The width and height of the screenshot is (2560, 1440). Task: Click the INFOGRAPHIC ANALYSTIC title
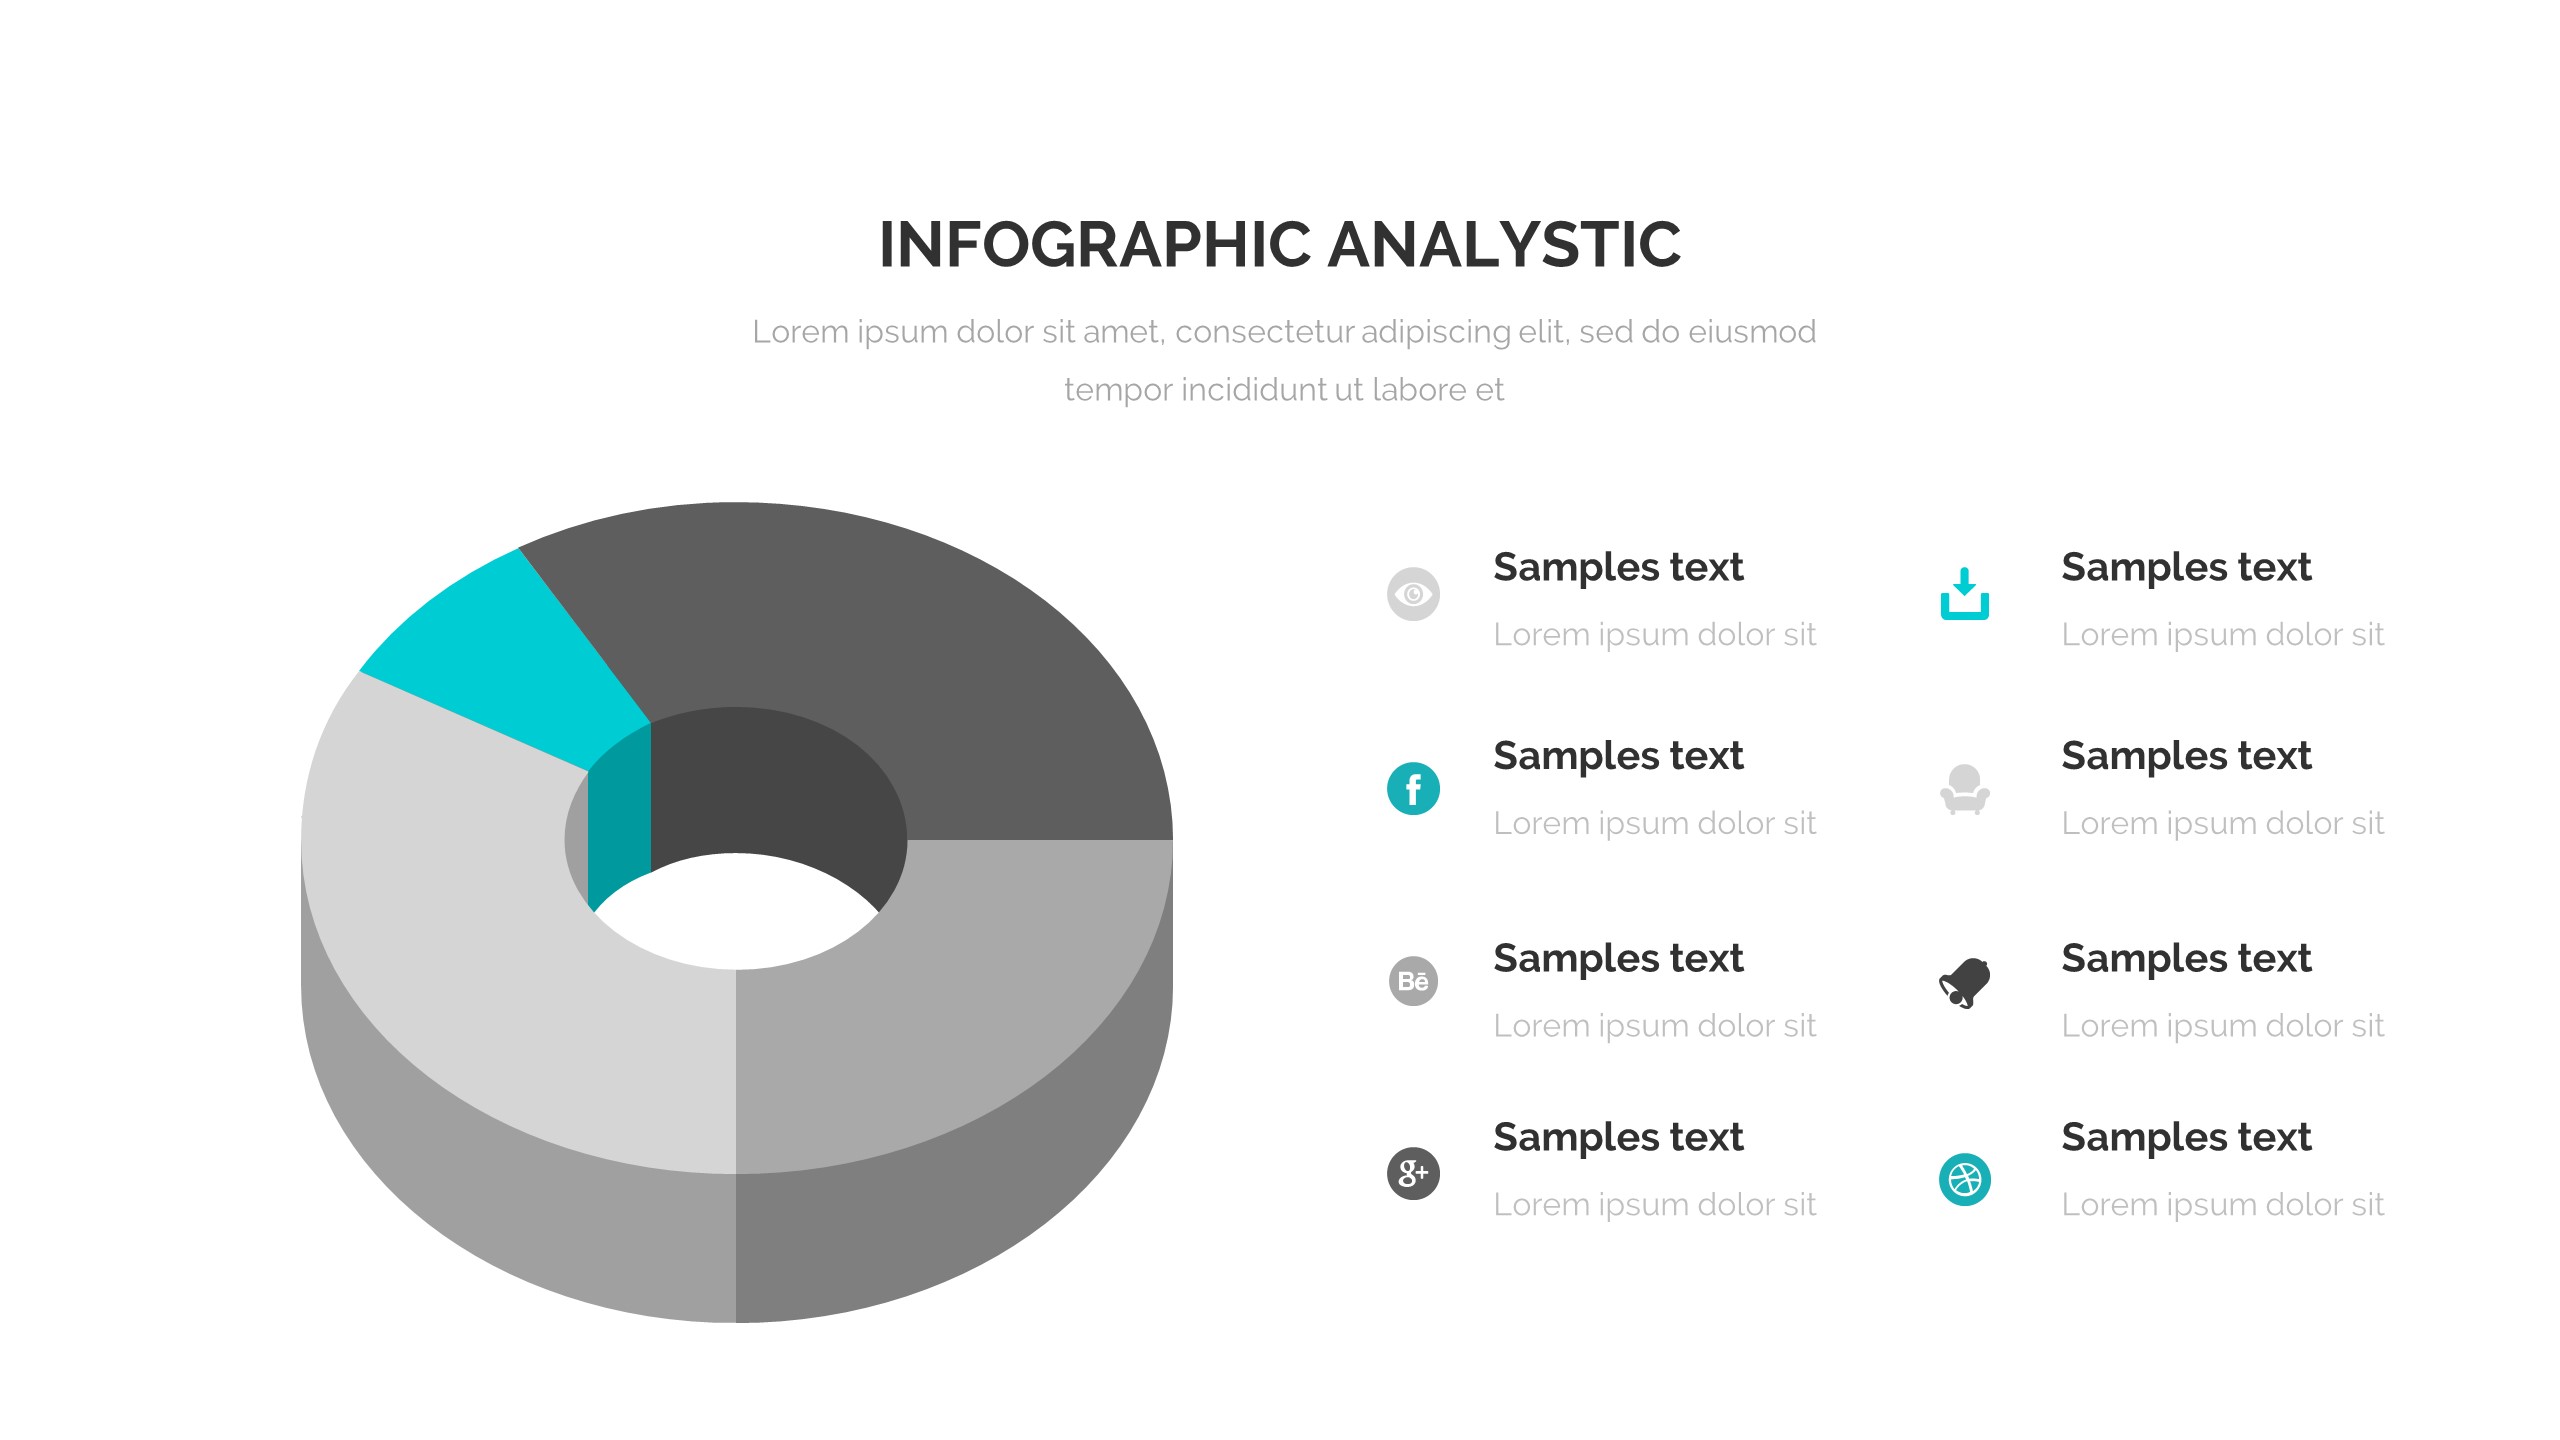(1280, 245)
